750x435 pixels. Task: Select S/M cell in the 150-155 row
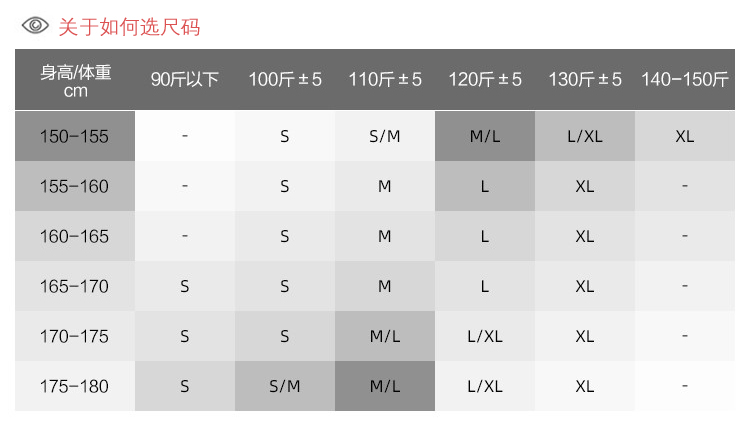pos(385,136)
